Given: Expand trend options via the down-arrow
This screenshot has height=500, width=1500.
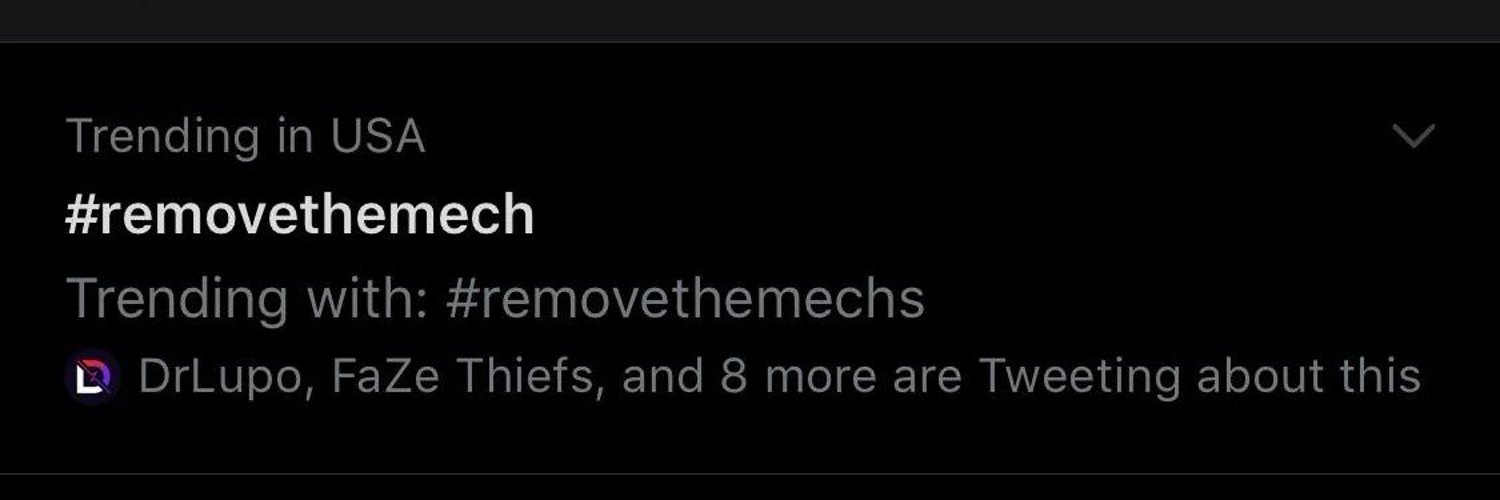Looking at the screenshot, I should coord(1414,136).
